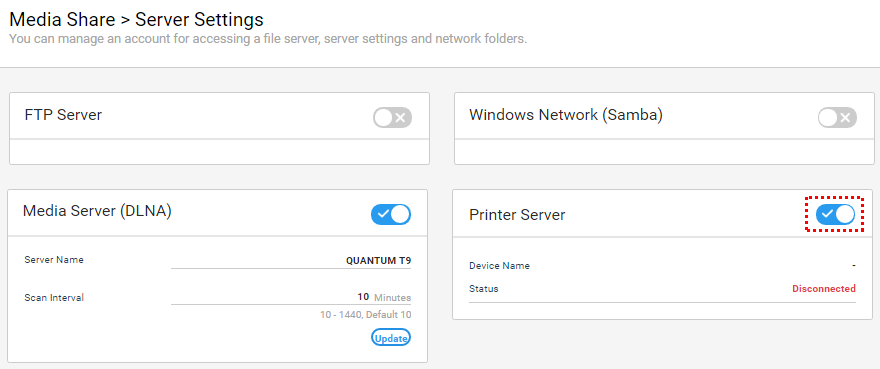Enable the FTP Server toggle
The width and height of the screenshot is (880, 369).
tap(392, 118)
